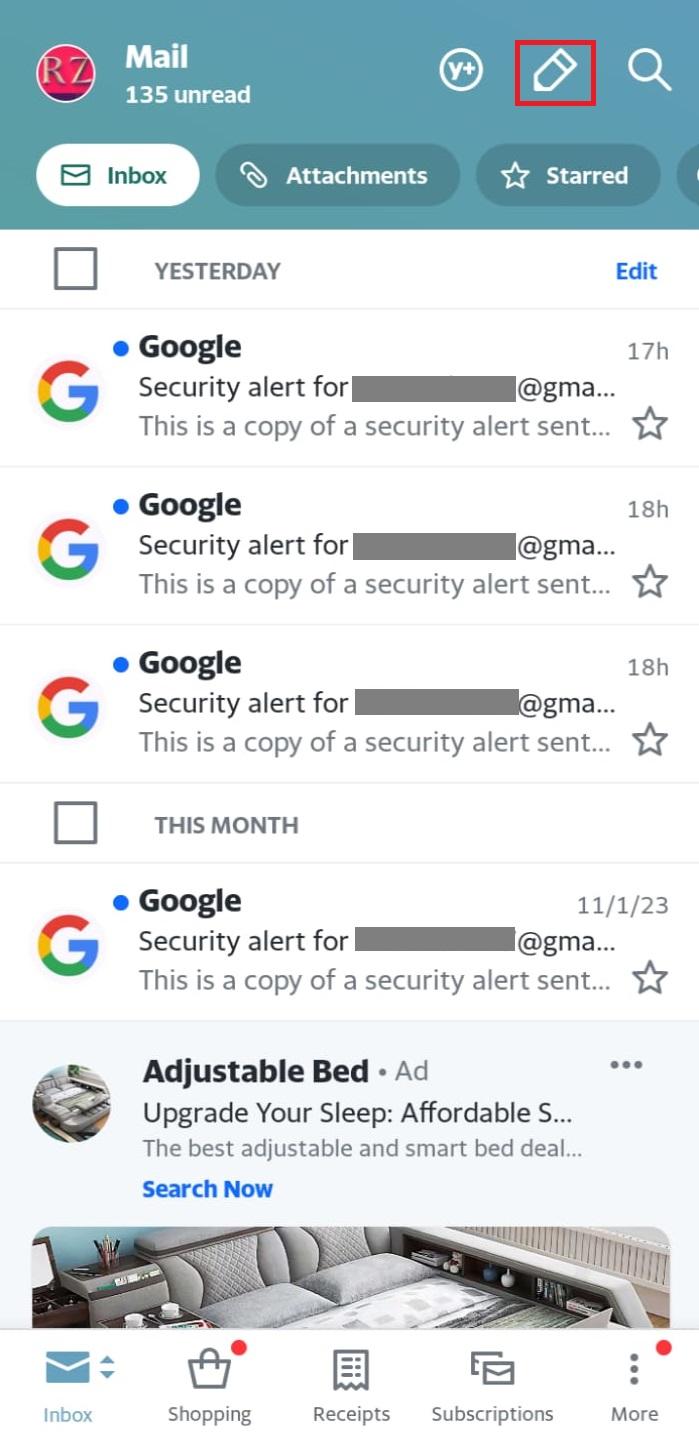This screenshot has width=699, height=1435.
Task: Open the mail search magnifier
Action: [649, 71]
